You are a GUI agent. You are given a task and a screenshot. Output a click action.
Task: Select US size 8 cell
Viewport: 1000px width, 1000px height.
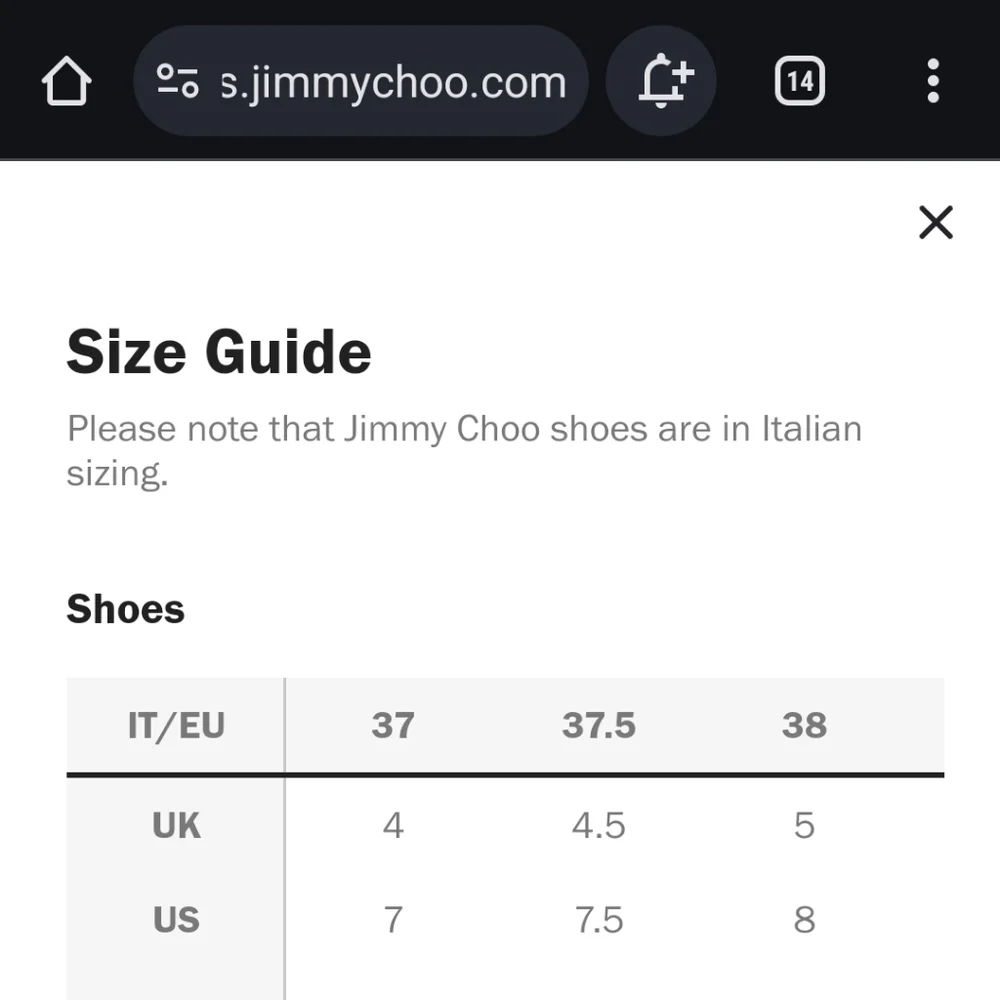tap(804, 918)
